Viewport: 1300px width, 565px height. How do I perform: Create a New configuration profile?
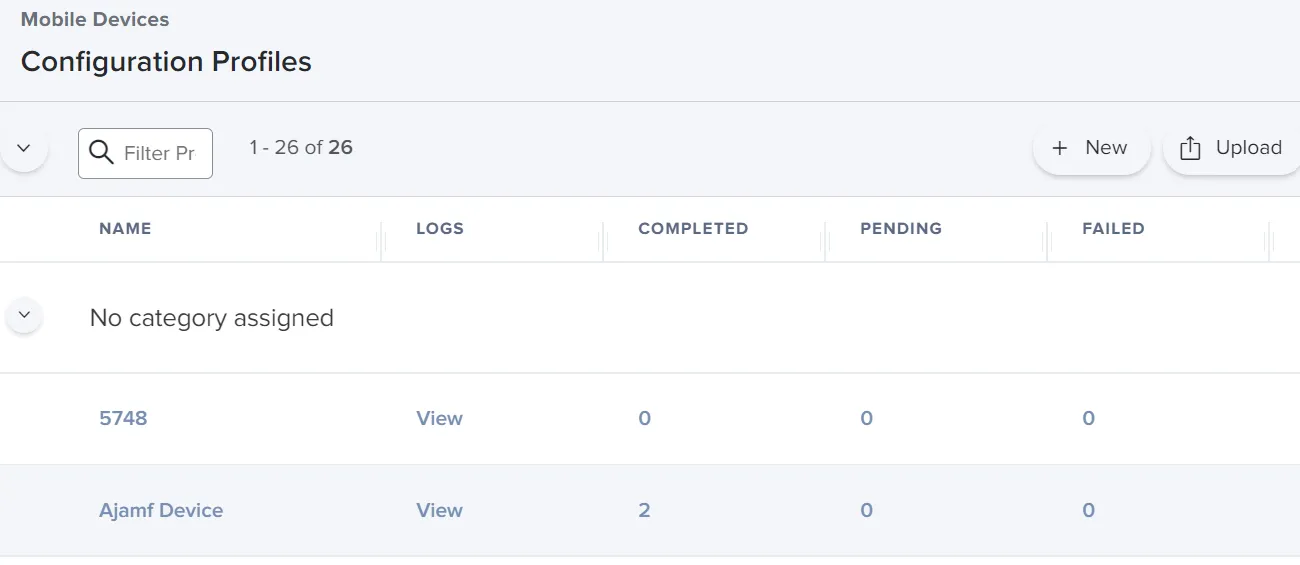[x=1091, y=148]
